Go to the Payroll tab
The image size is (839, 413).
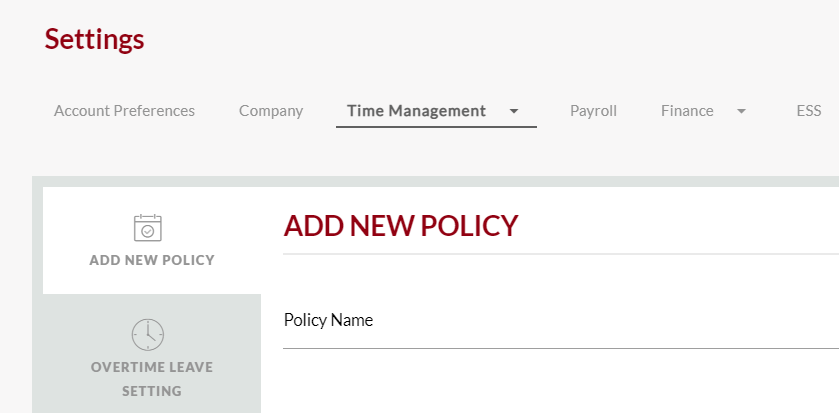593,111
